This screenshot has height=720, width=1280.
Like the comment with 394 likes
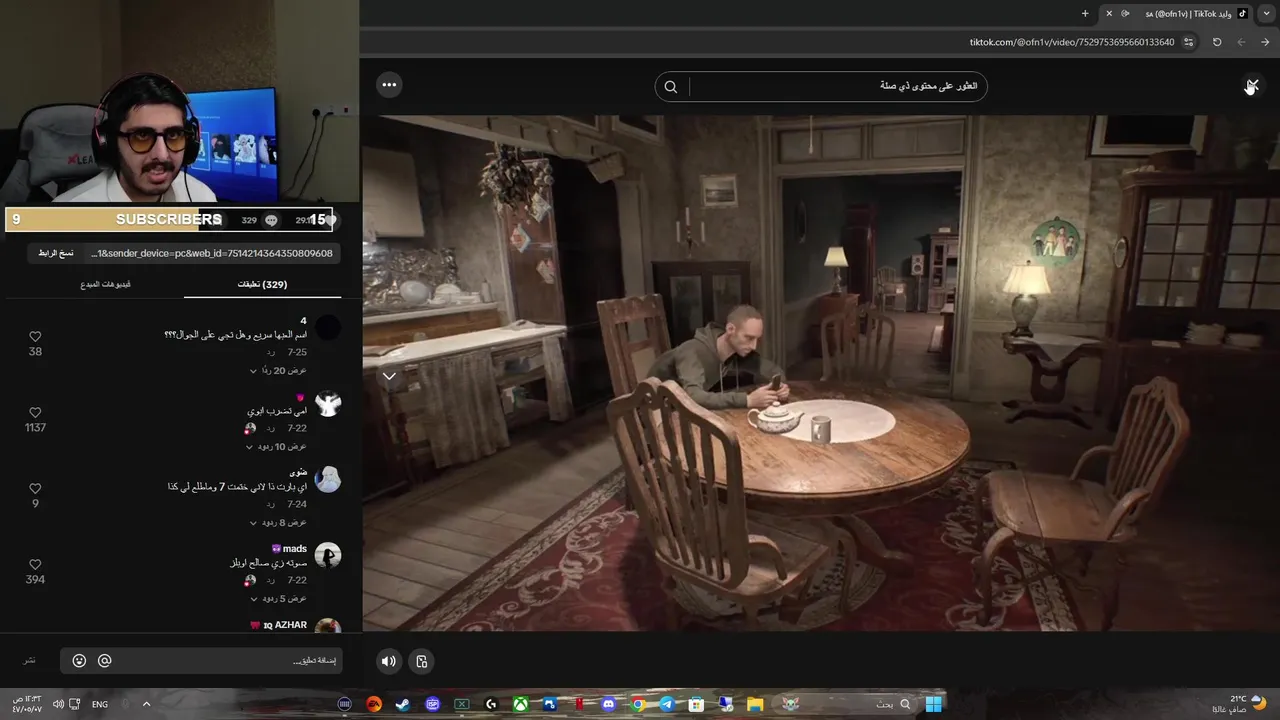(x=35, y=565)
